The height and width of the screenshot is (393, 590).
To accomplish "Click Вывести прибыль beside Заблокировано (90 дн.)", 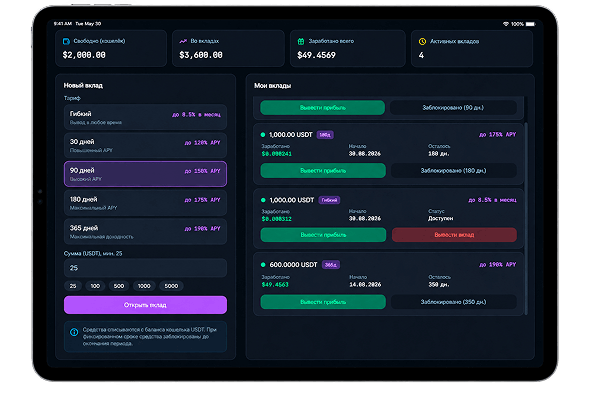I will [x=322, y=108].
